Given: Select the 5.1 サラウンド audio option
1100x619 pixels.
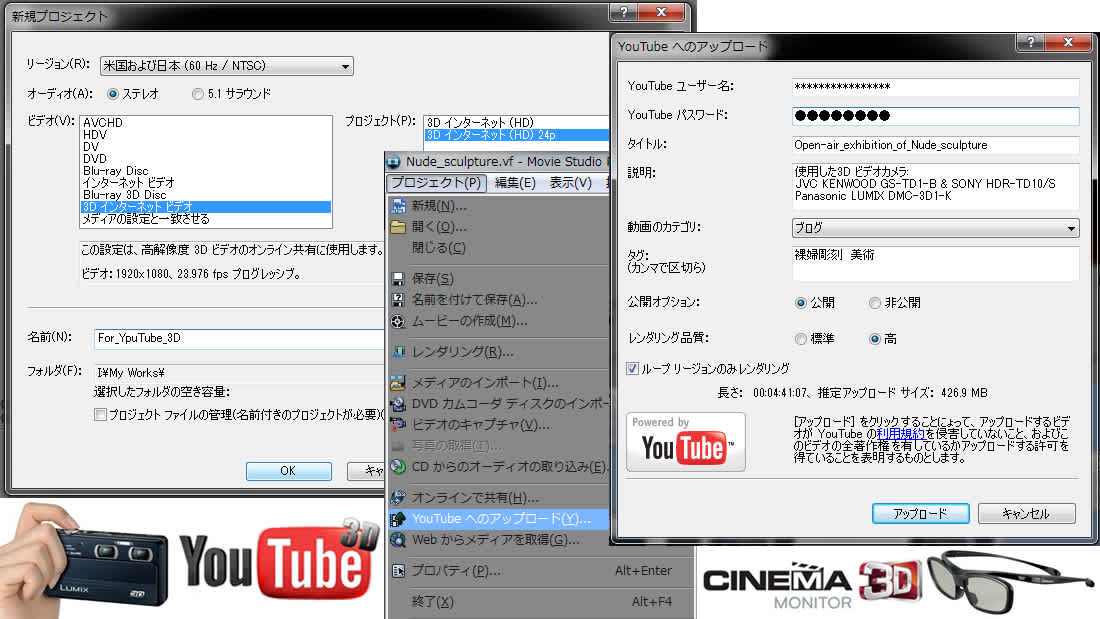Looking at the screenshot, I should (x=198, y=94).
